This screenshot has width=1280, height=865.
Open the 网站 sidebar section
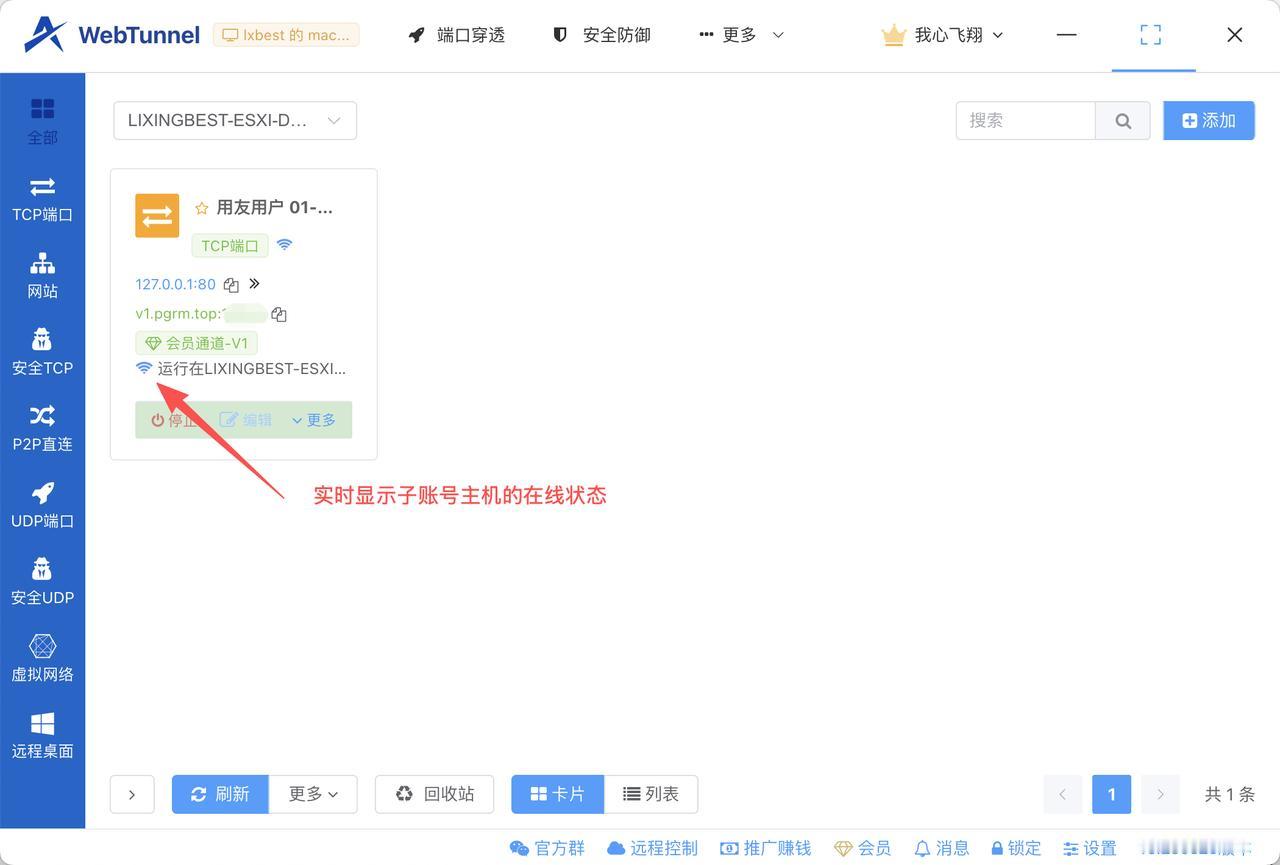[x=42, y=276]
